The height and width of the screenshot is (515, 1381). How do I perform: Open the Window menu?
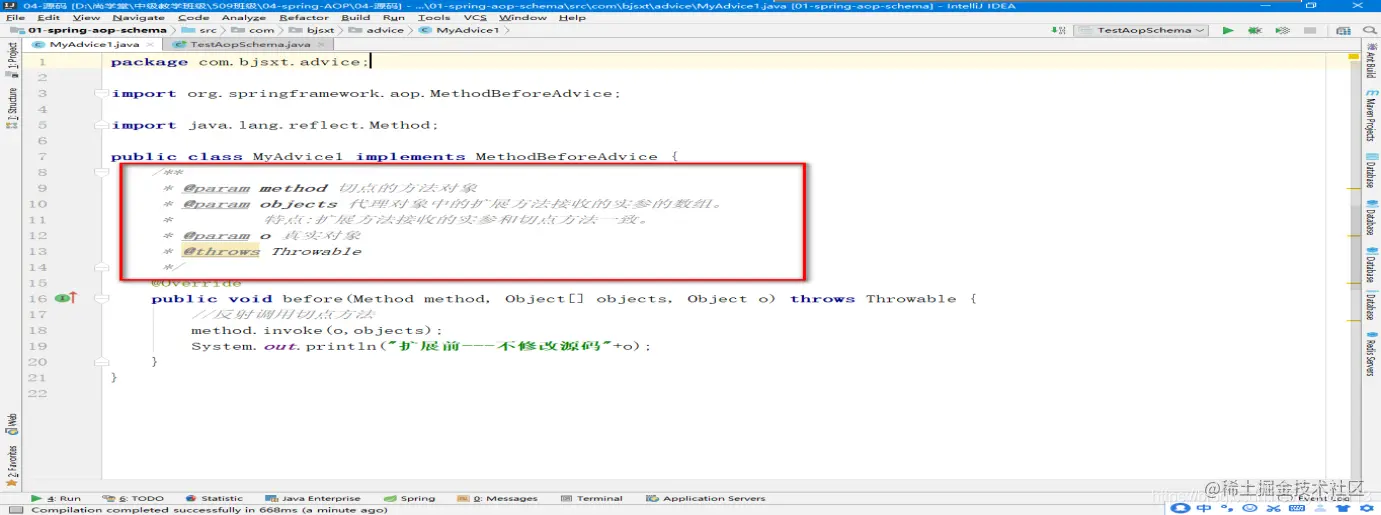(x=522, y=17)
